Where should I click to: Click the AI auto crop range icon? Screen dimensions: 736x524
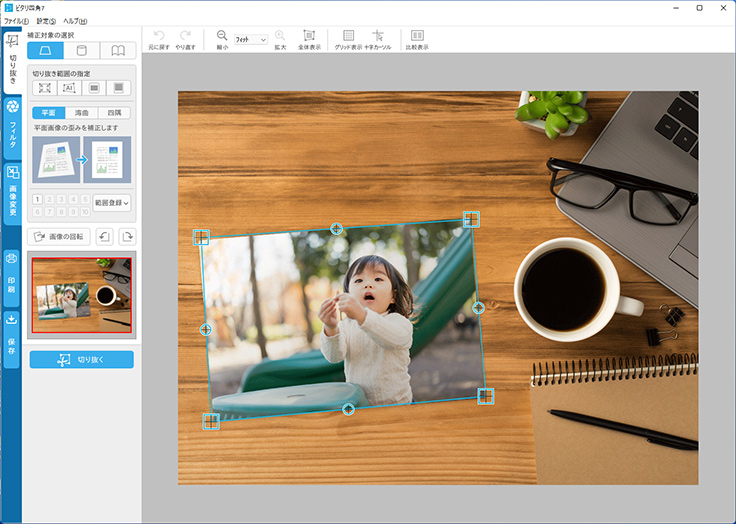(70, 88)
